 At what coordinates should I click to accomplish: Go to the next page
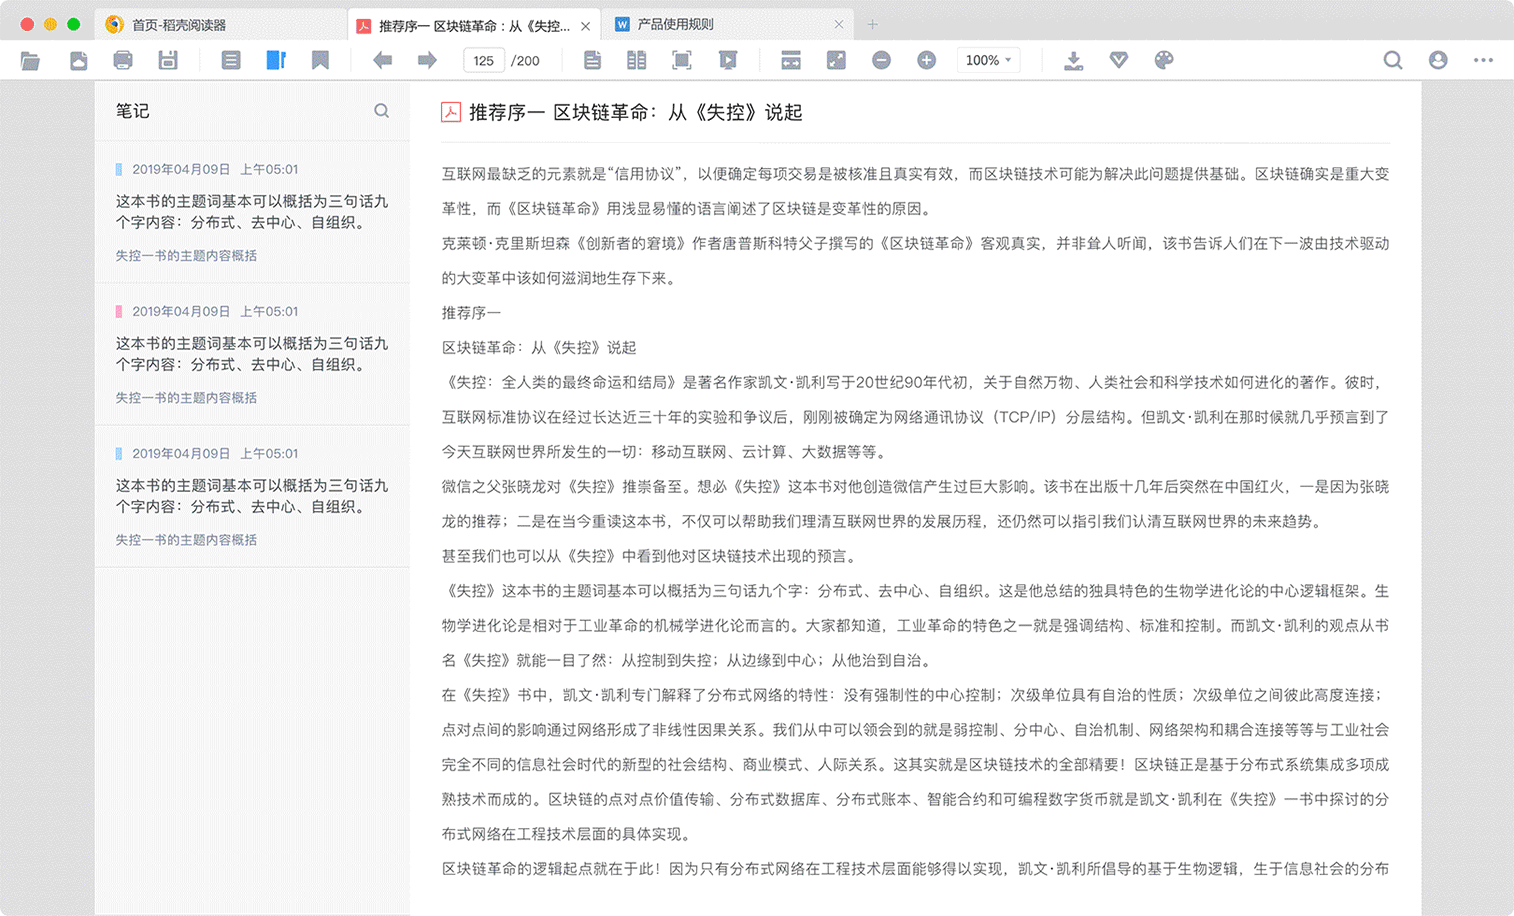[427, 60]
